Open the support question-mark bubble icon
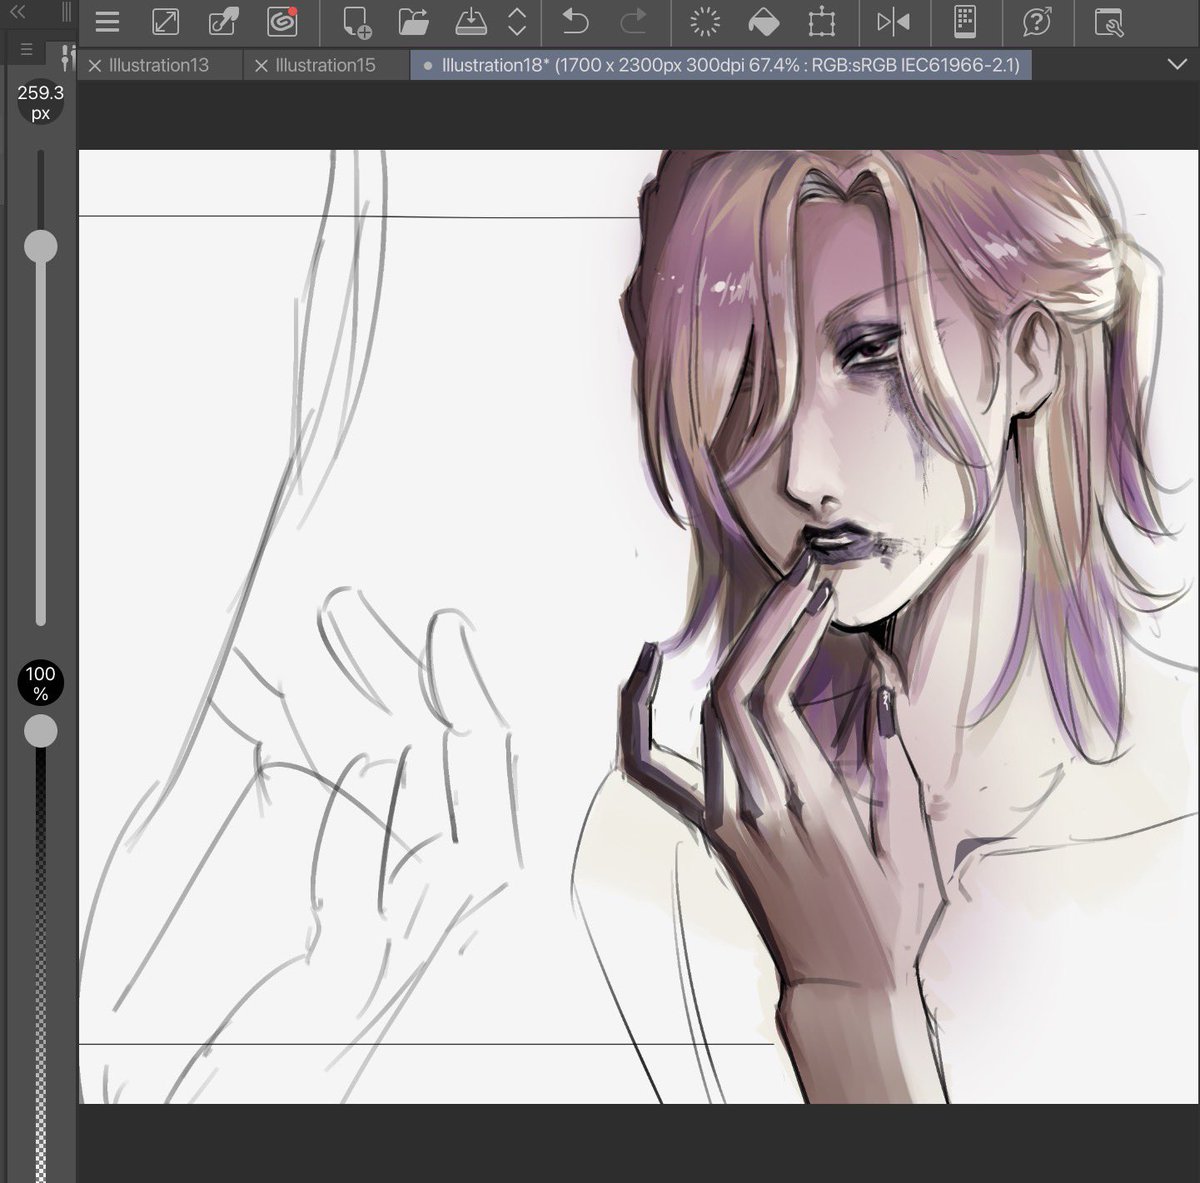This screenshot has height=1183, width=1200. (1037, 21)
